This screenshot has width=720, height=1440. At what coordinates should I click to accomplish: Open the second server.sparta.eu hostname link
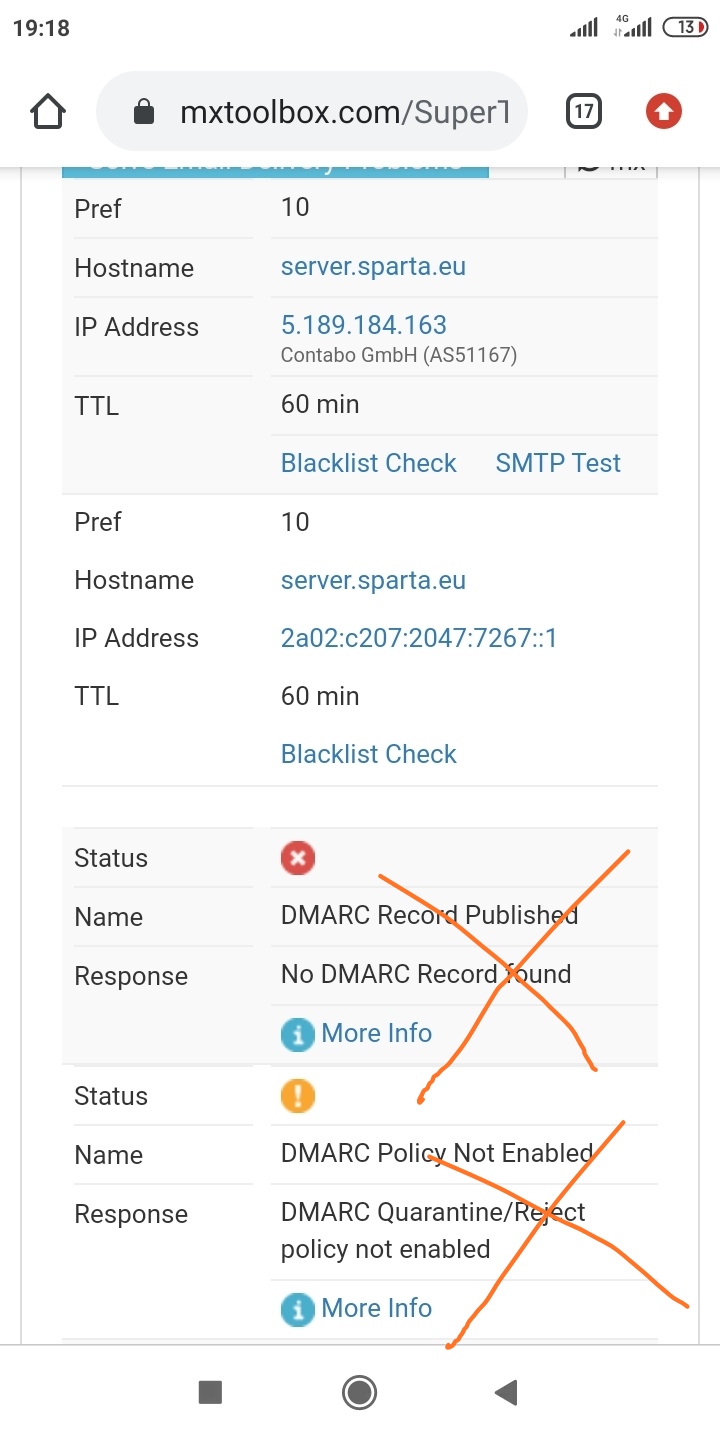coord(373,580)
